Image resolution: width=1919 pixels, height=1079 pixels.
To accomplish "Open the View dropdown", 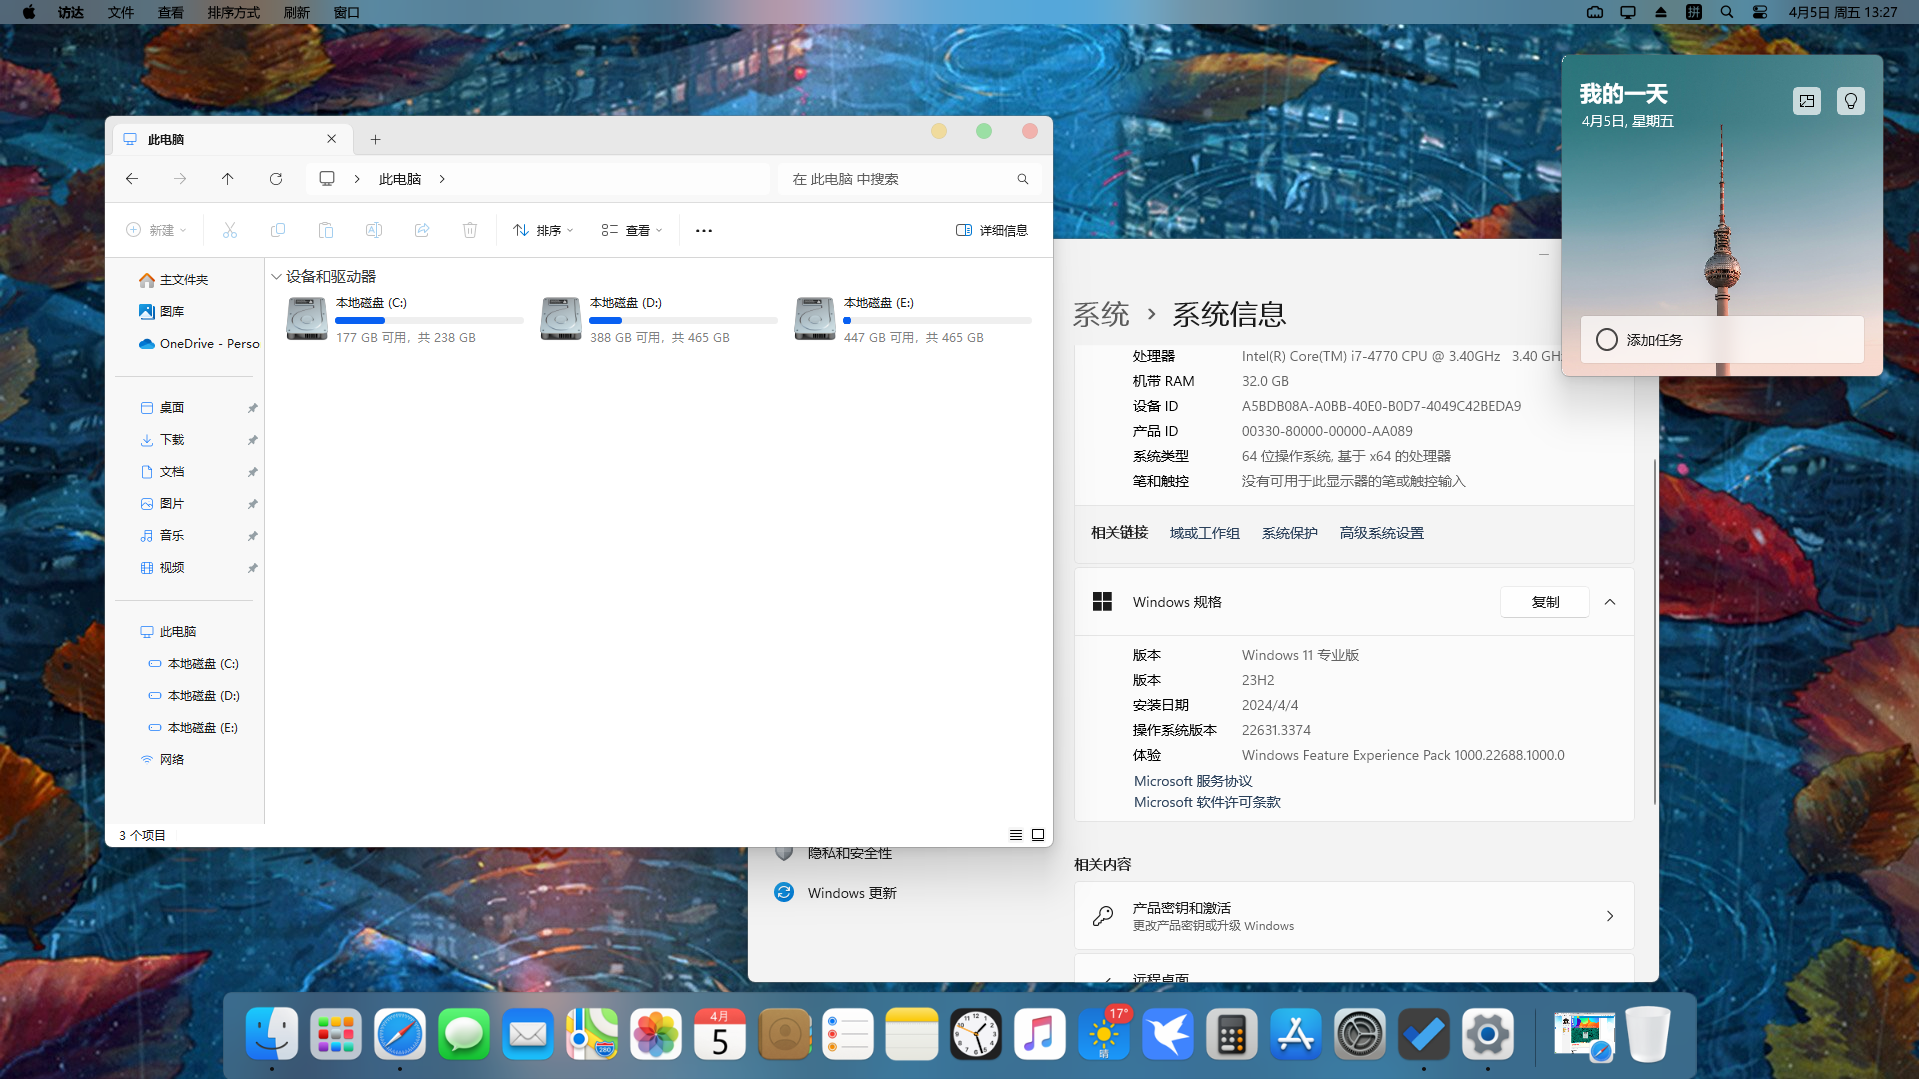I will pos(632,231).
